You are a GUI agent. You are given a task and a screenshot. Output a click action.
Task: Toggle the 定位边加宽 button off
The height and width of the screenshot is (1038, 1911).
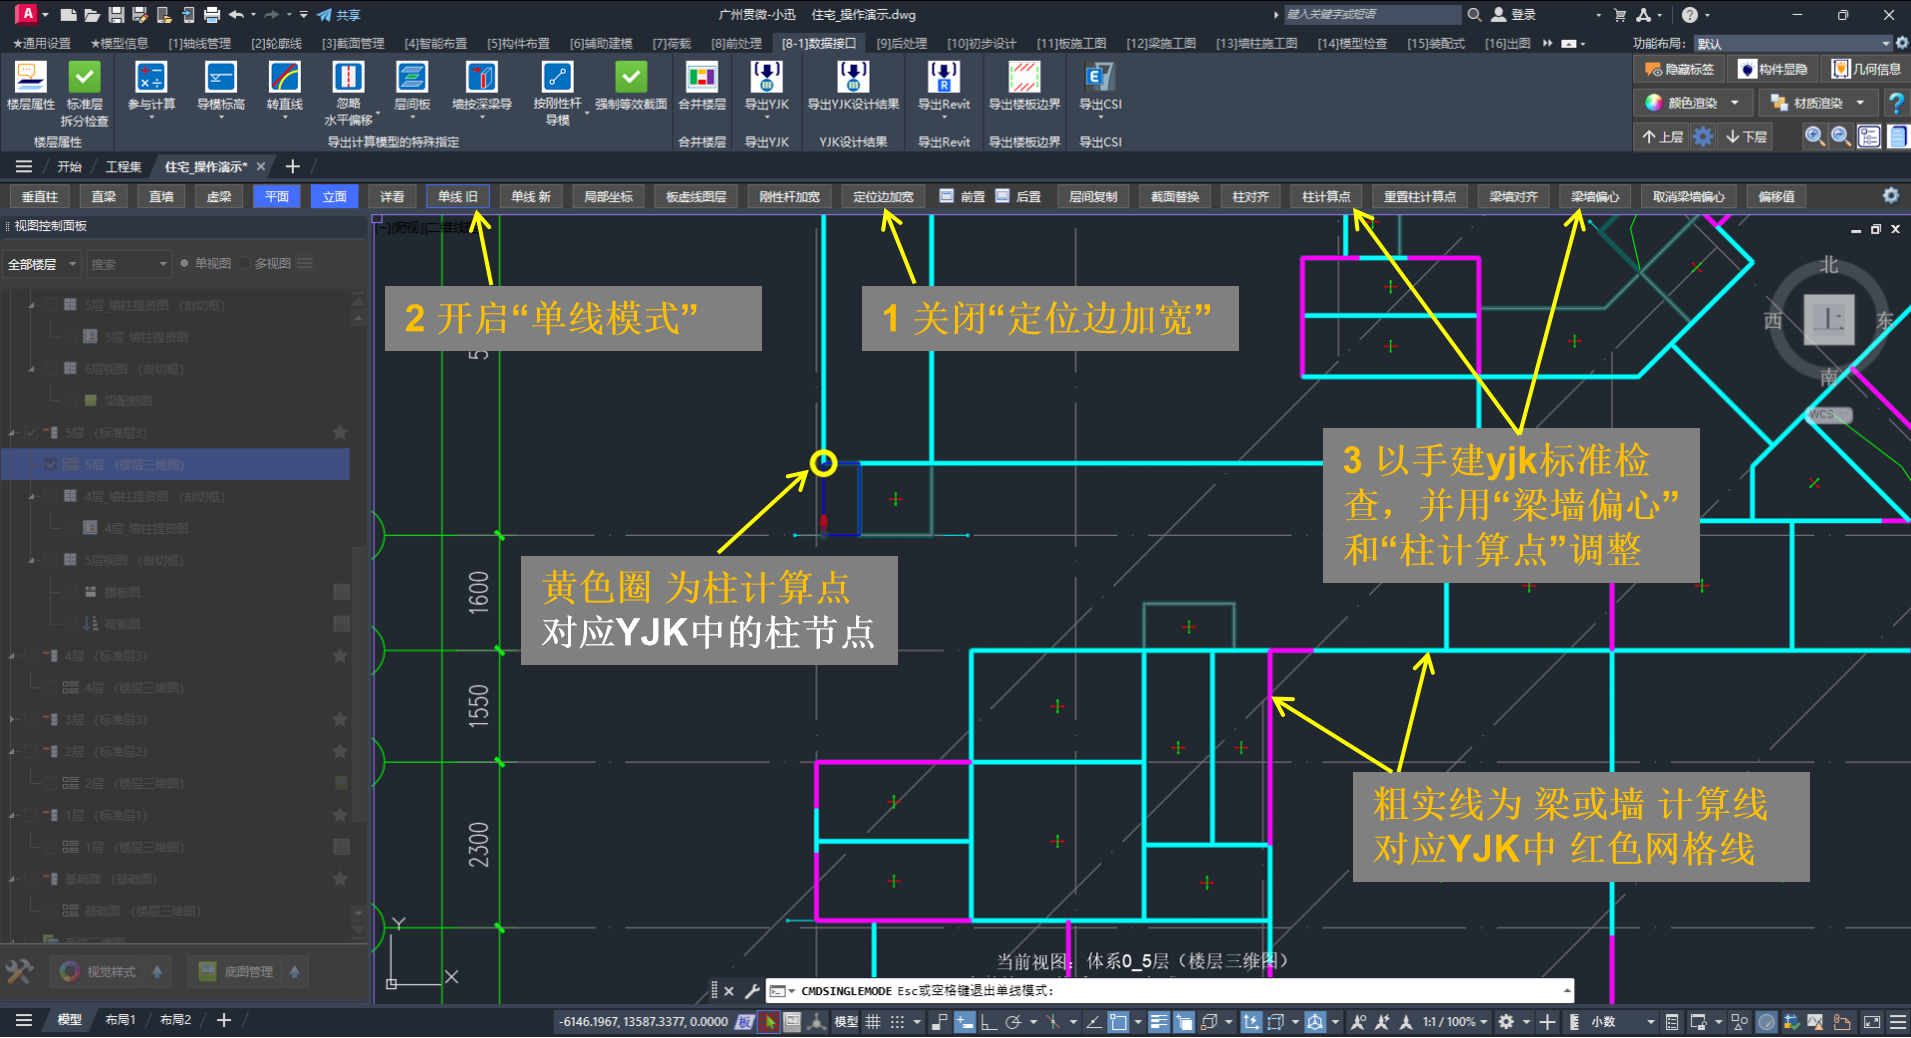click(x=883, y=197)
